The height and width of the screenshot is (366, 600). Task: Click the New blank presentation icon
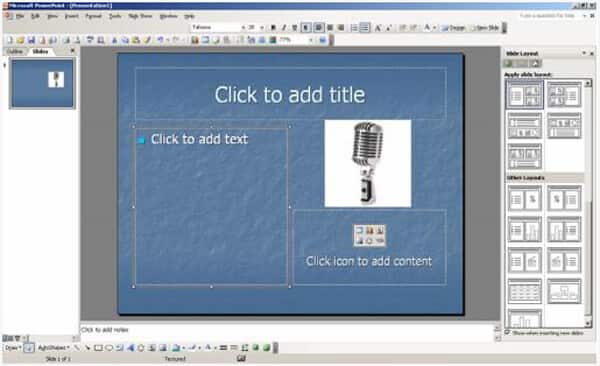coord(10,40)
